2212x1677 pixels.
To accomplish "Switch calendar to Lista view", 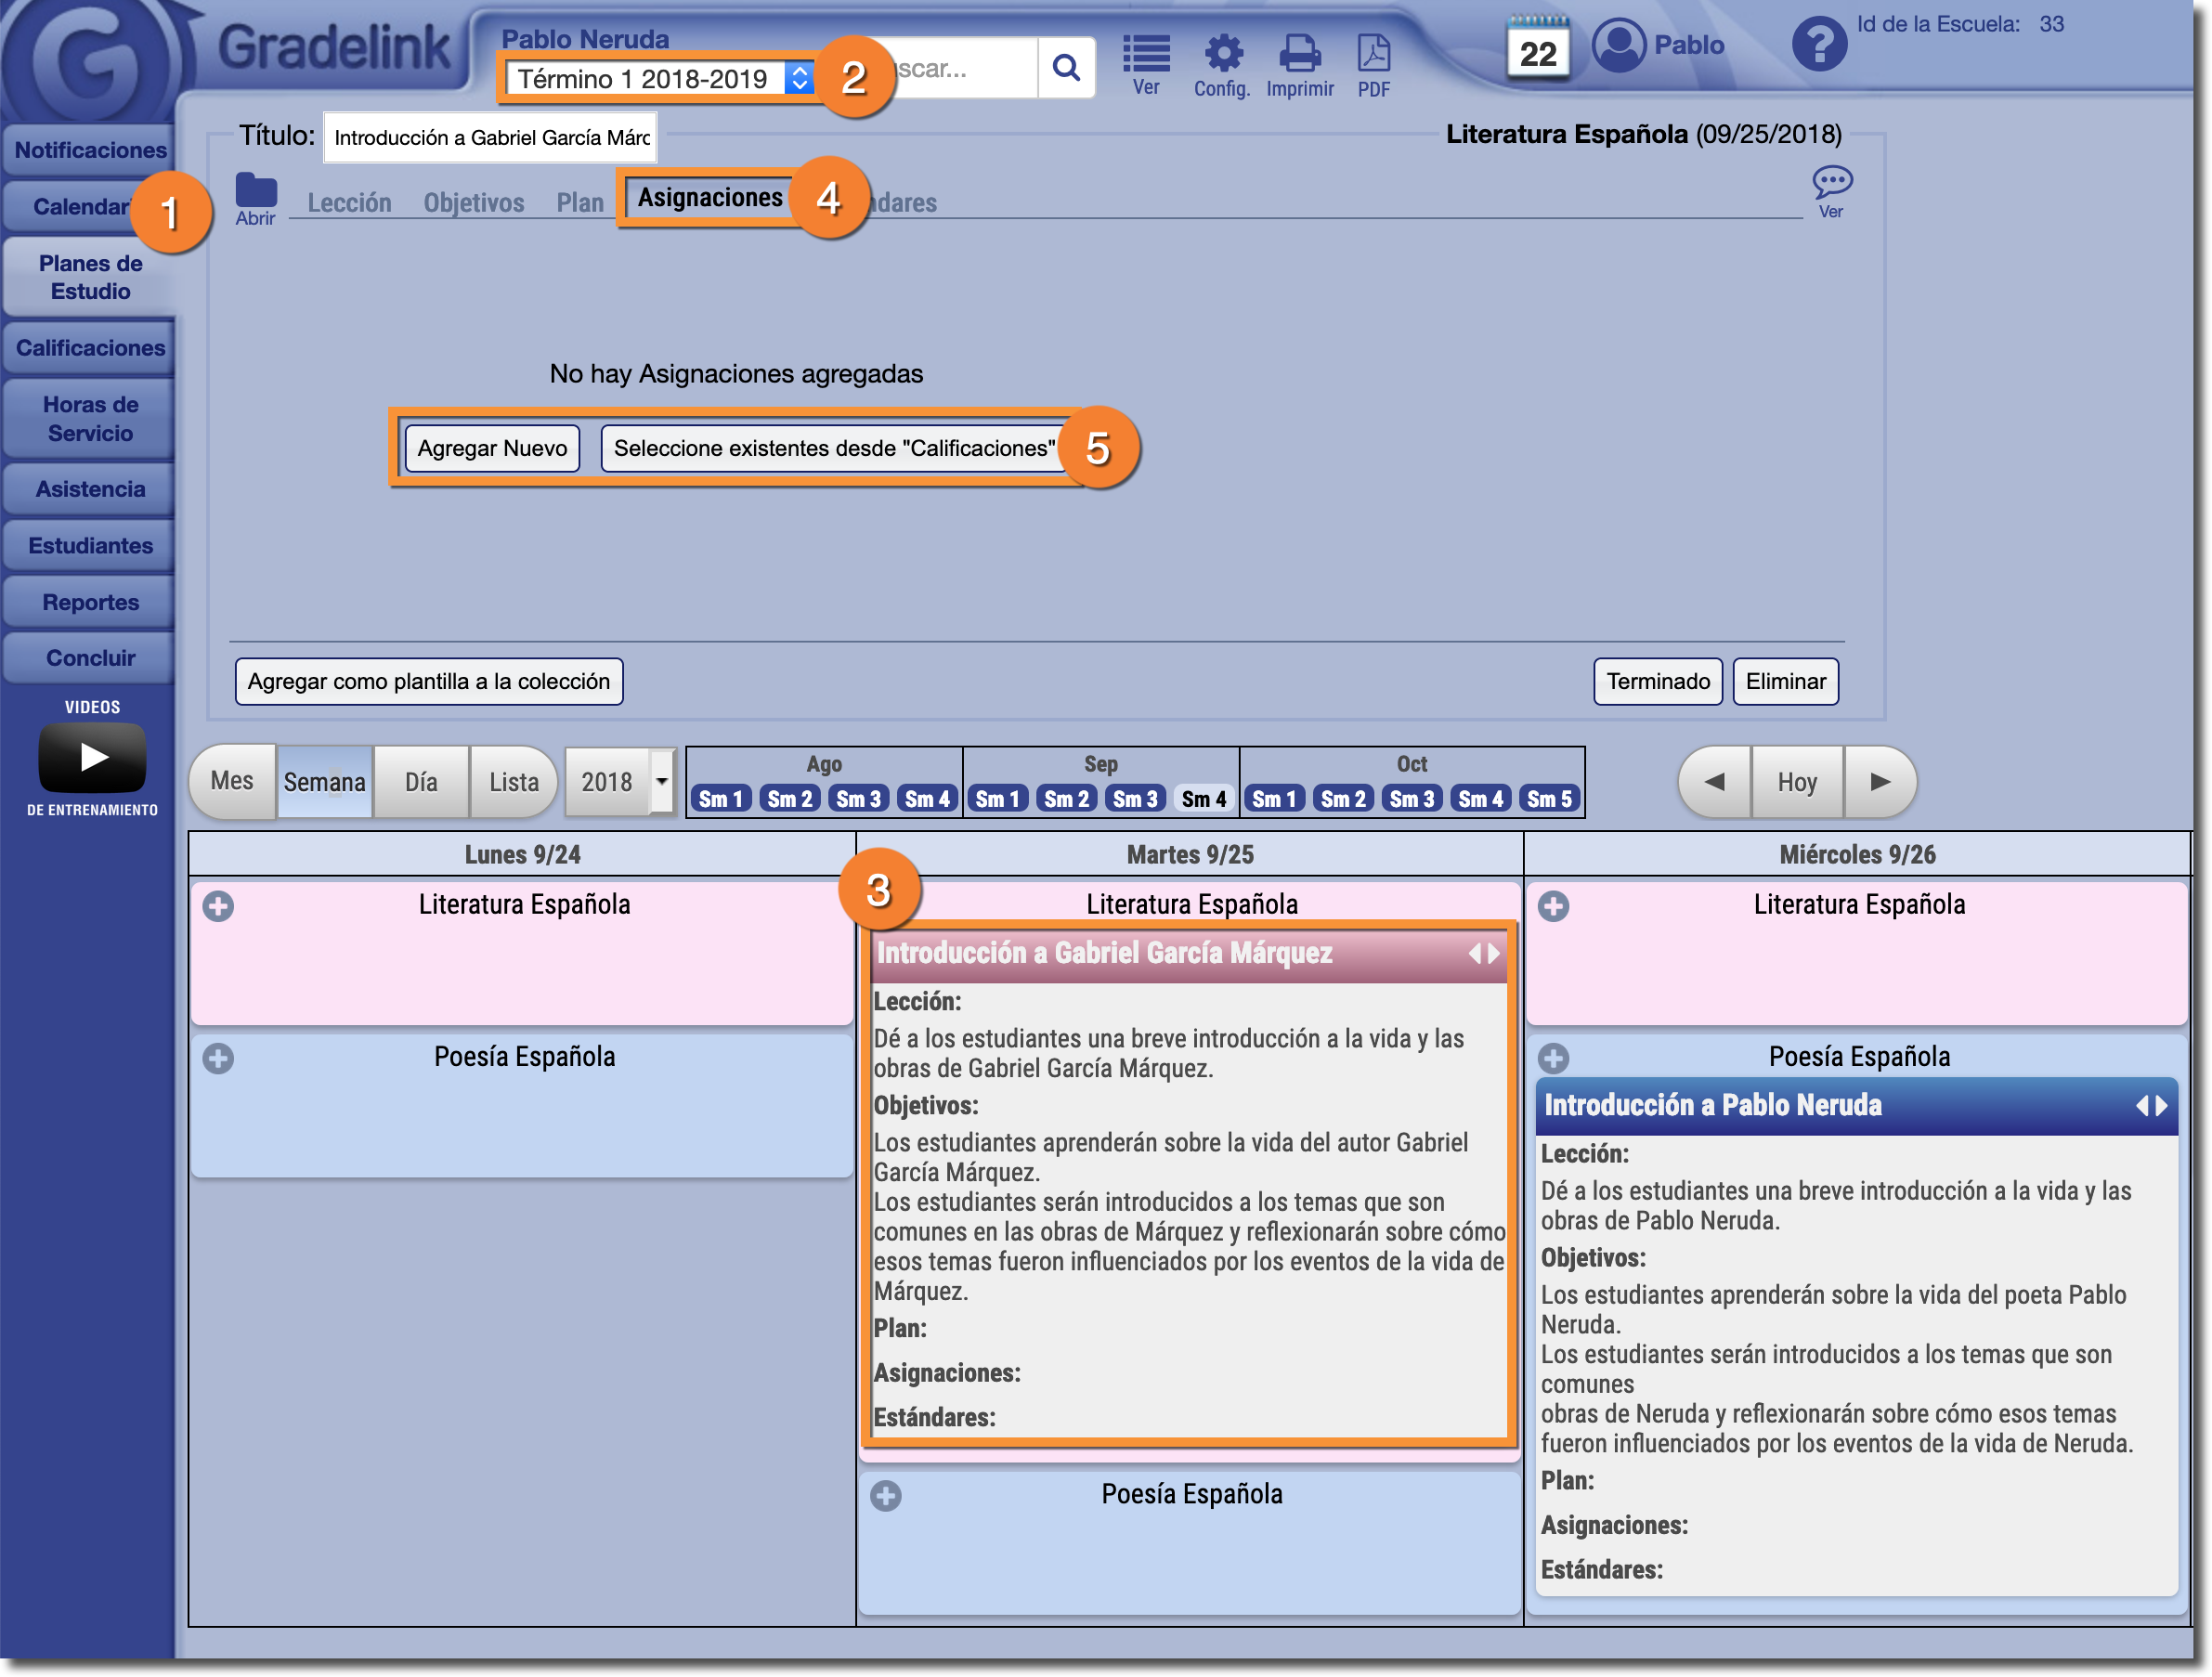I will 513,781.
